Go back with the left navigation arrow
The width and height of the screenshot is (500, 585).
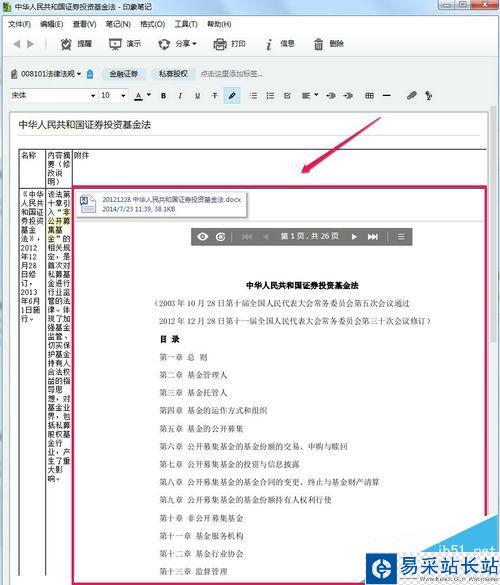pos(17,44)
